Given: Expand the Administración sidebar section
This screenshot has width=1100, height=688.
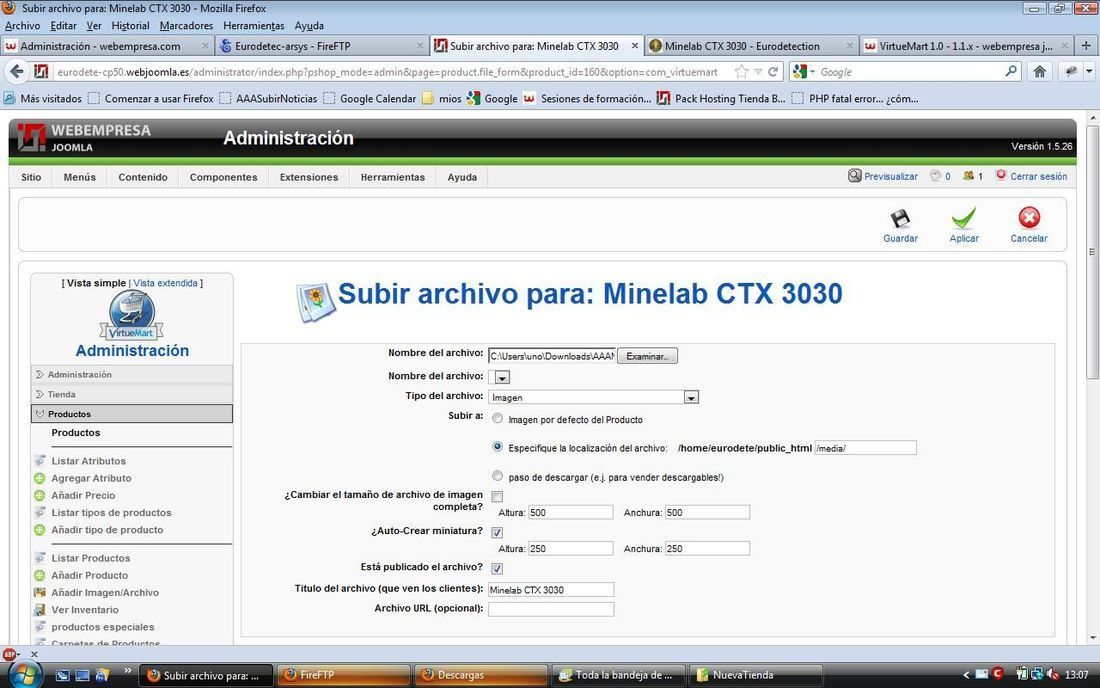Looking at the screenshot, I should pos(132,375).
